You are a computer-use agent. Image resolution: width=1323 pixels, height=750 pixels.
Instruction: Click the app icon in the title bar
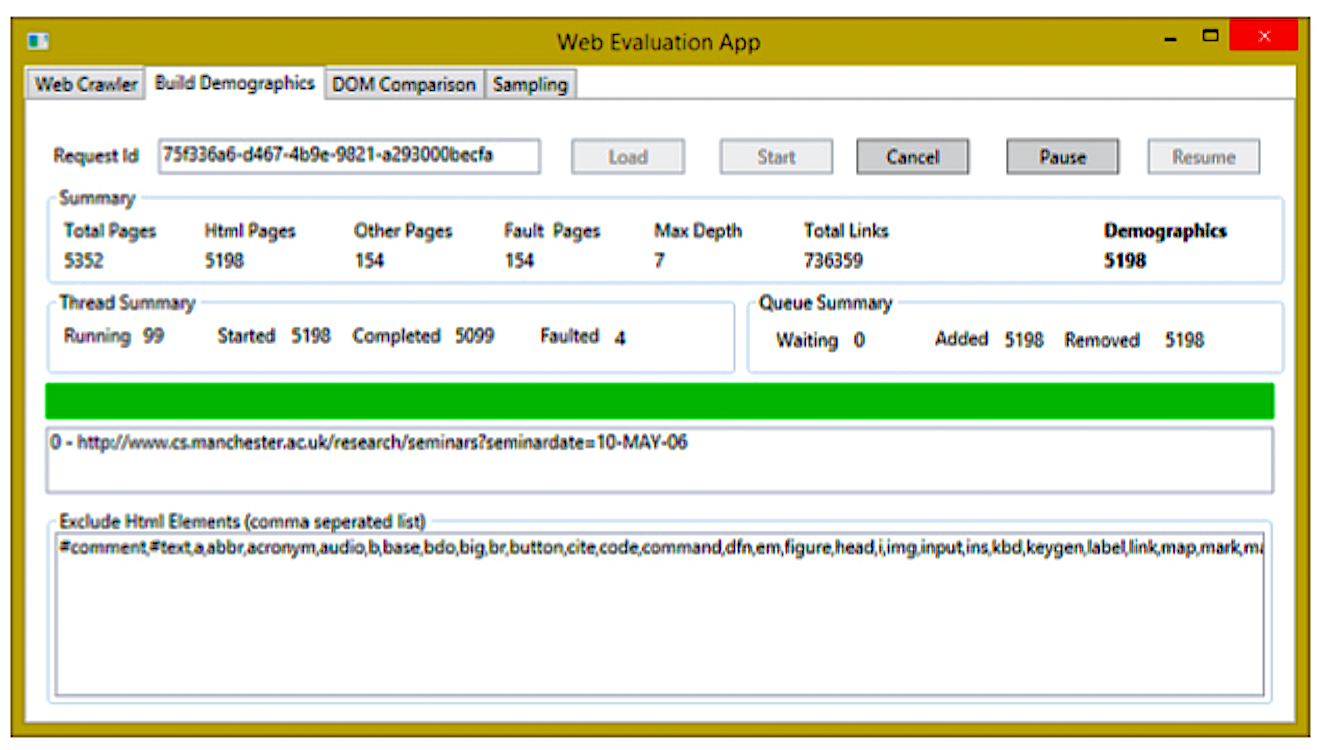pos(39,42)
